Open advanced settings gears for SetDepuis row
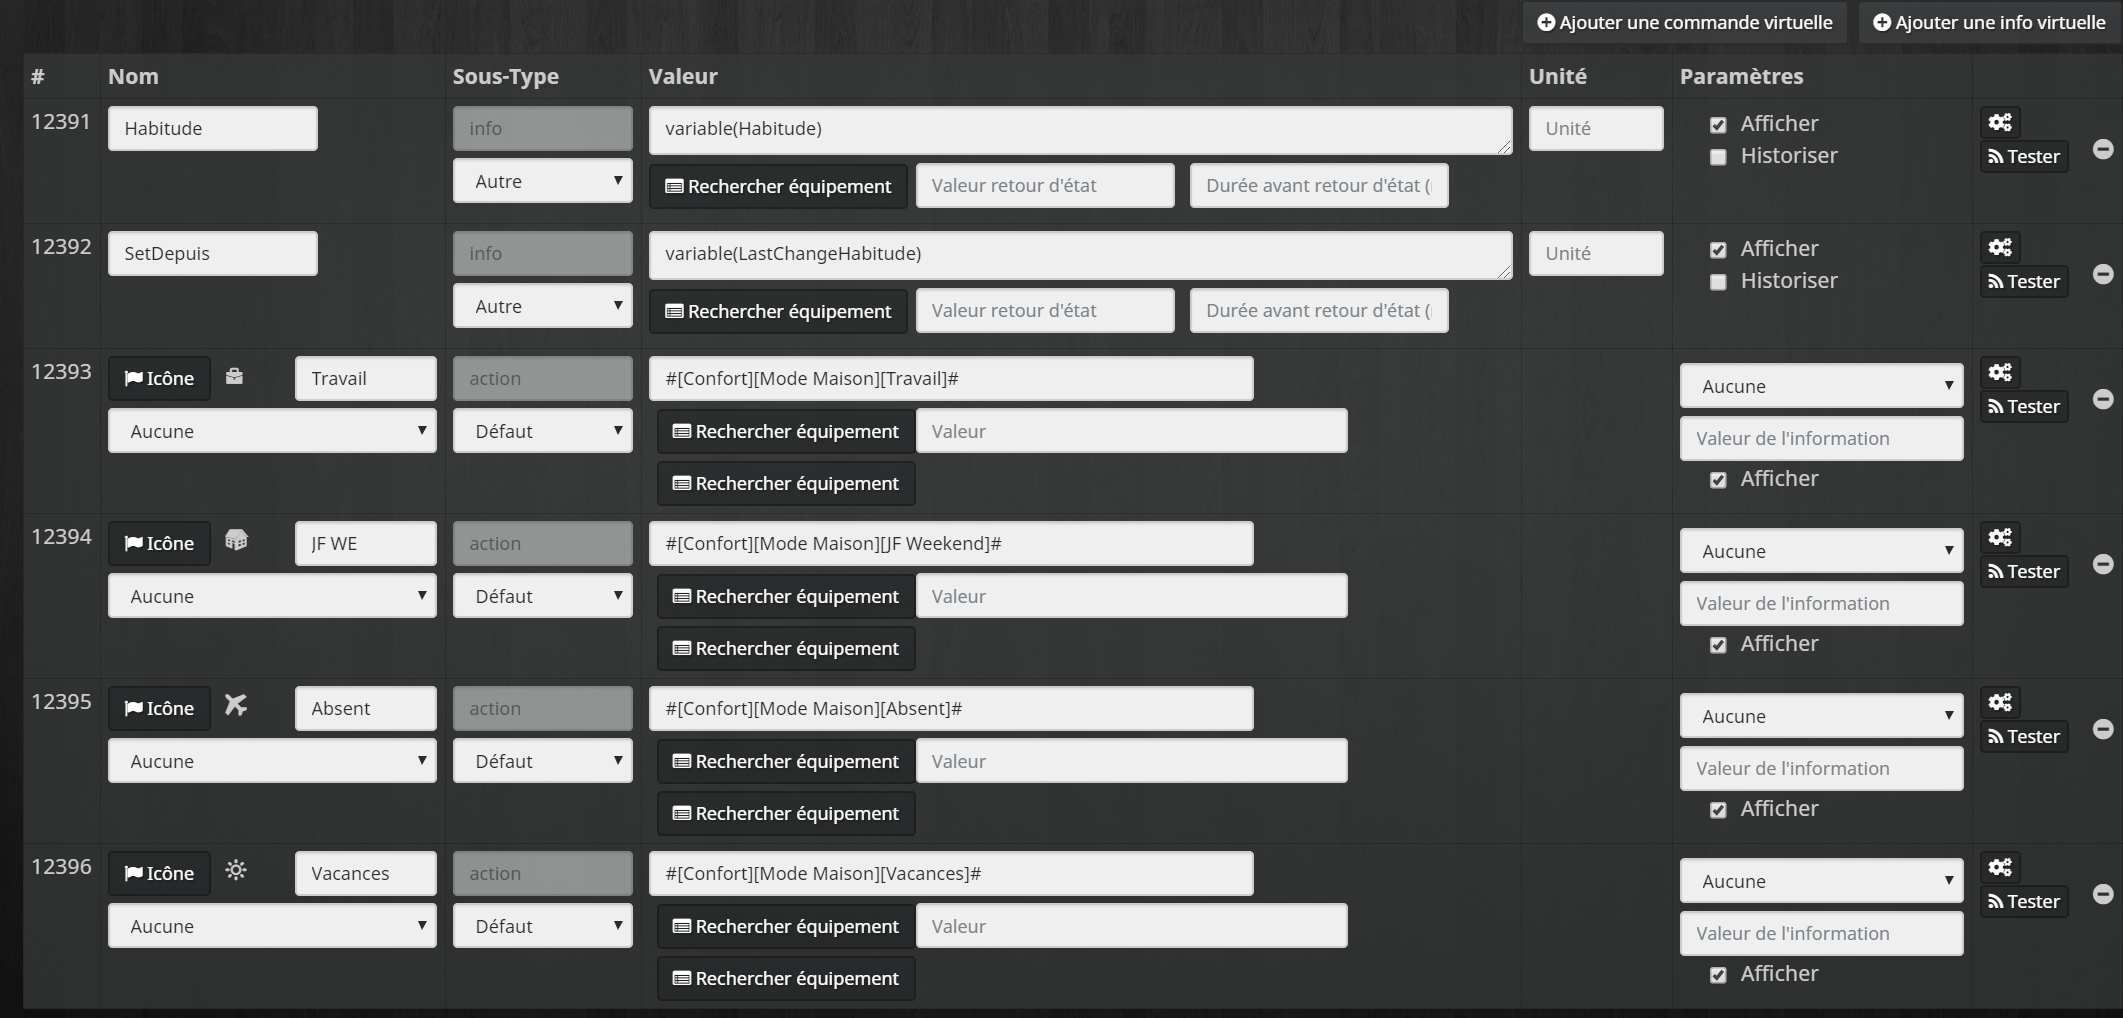 point(2000,247)
